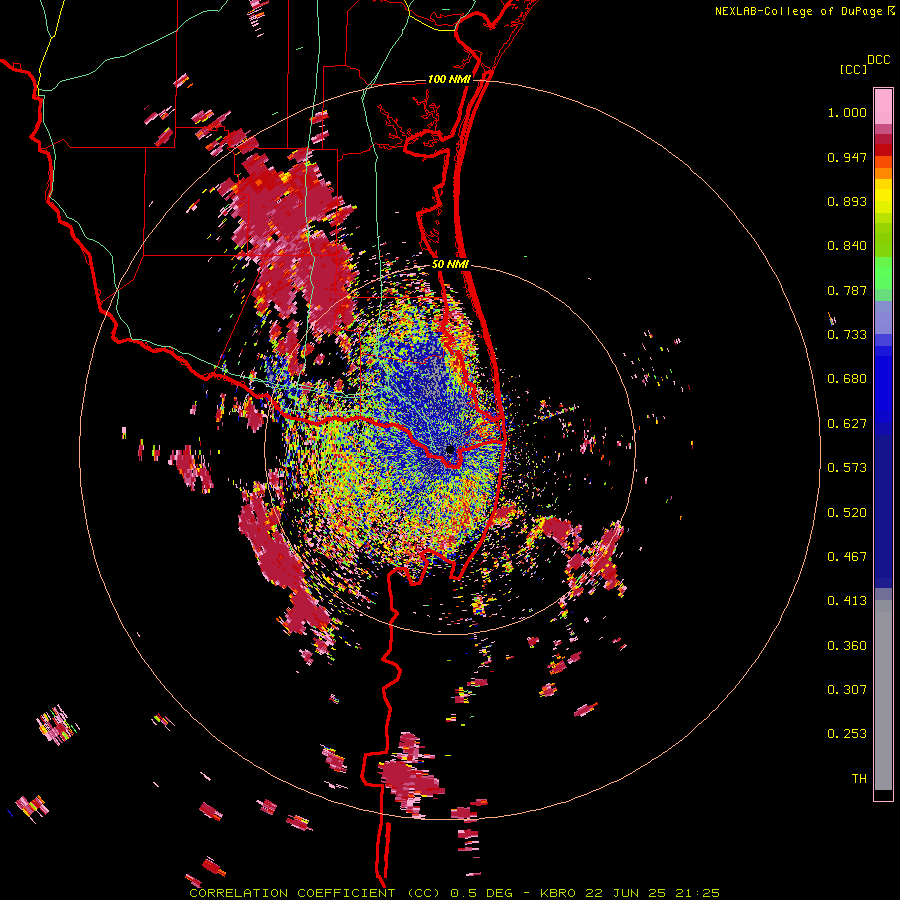Click the green segment of the color bar
The width and height of the screenshot is (900, 900).
883,273
